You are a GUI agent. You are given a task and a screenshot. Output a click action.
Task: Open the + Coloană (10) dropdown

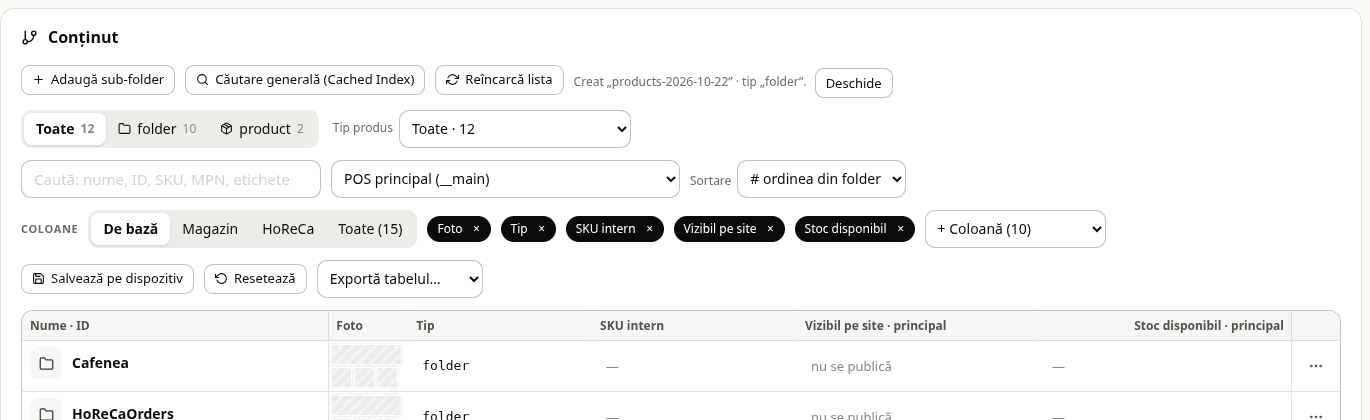click(1015, 229)
